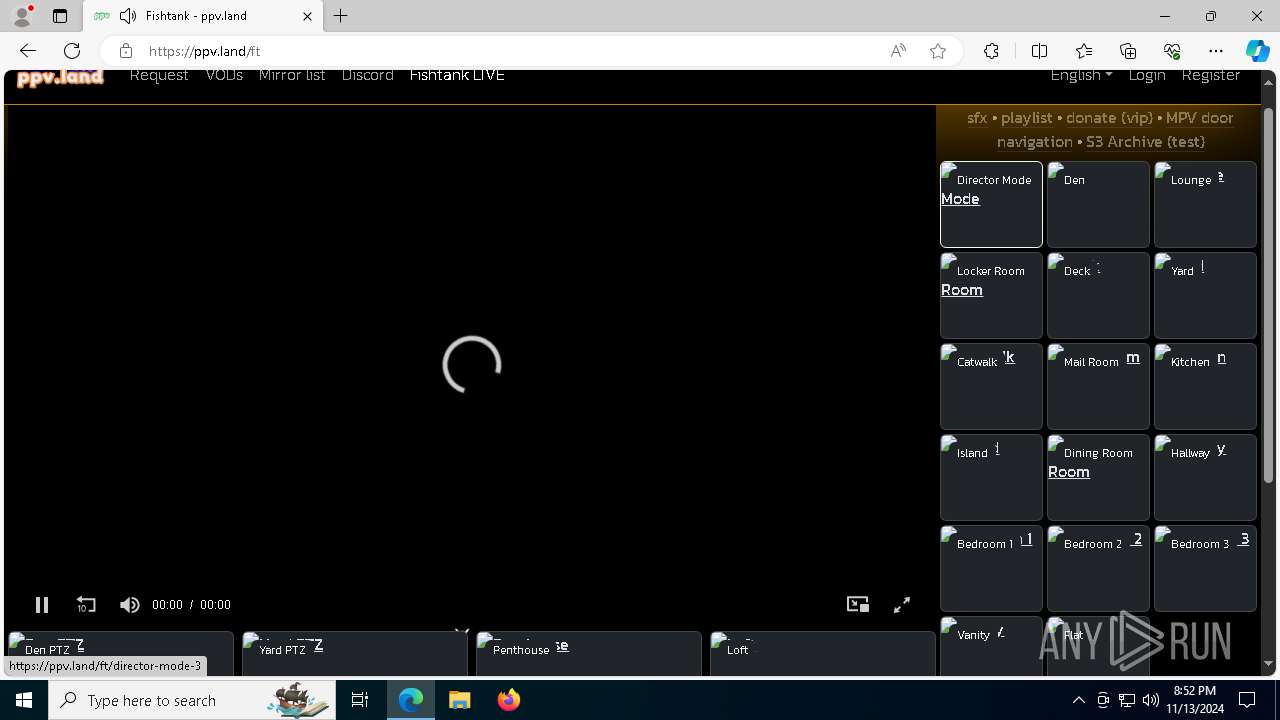Open the Discord link
This screenshot has width=1280, height=720.
tap(367, 75)
